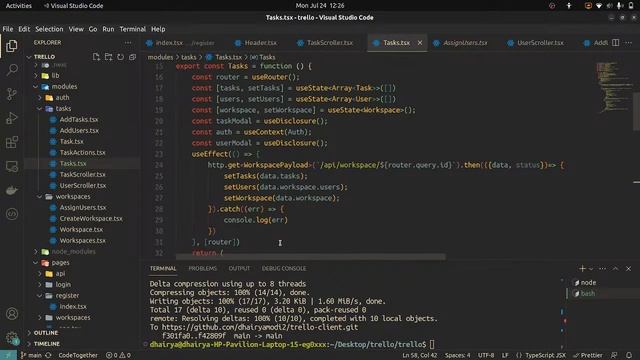Open the Docker view in activity bar
This screenshot has height=360, width=640.
click(x=12, y=190)
